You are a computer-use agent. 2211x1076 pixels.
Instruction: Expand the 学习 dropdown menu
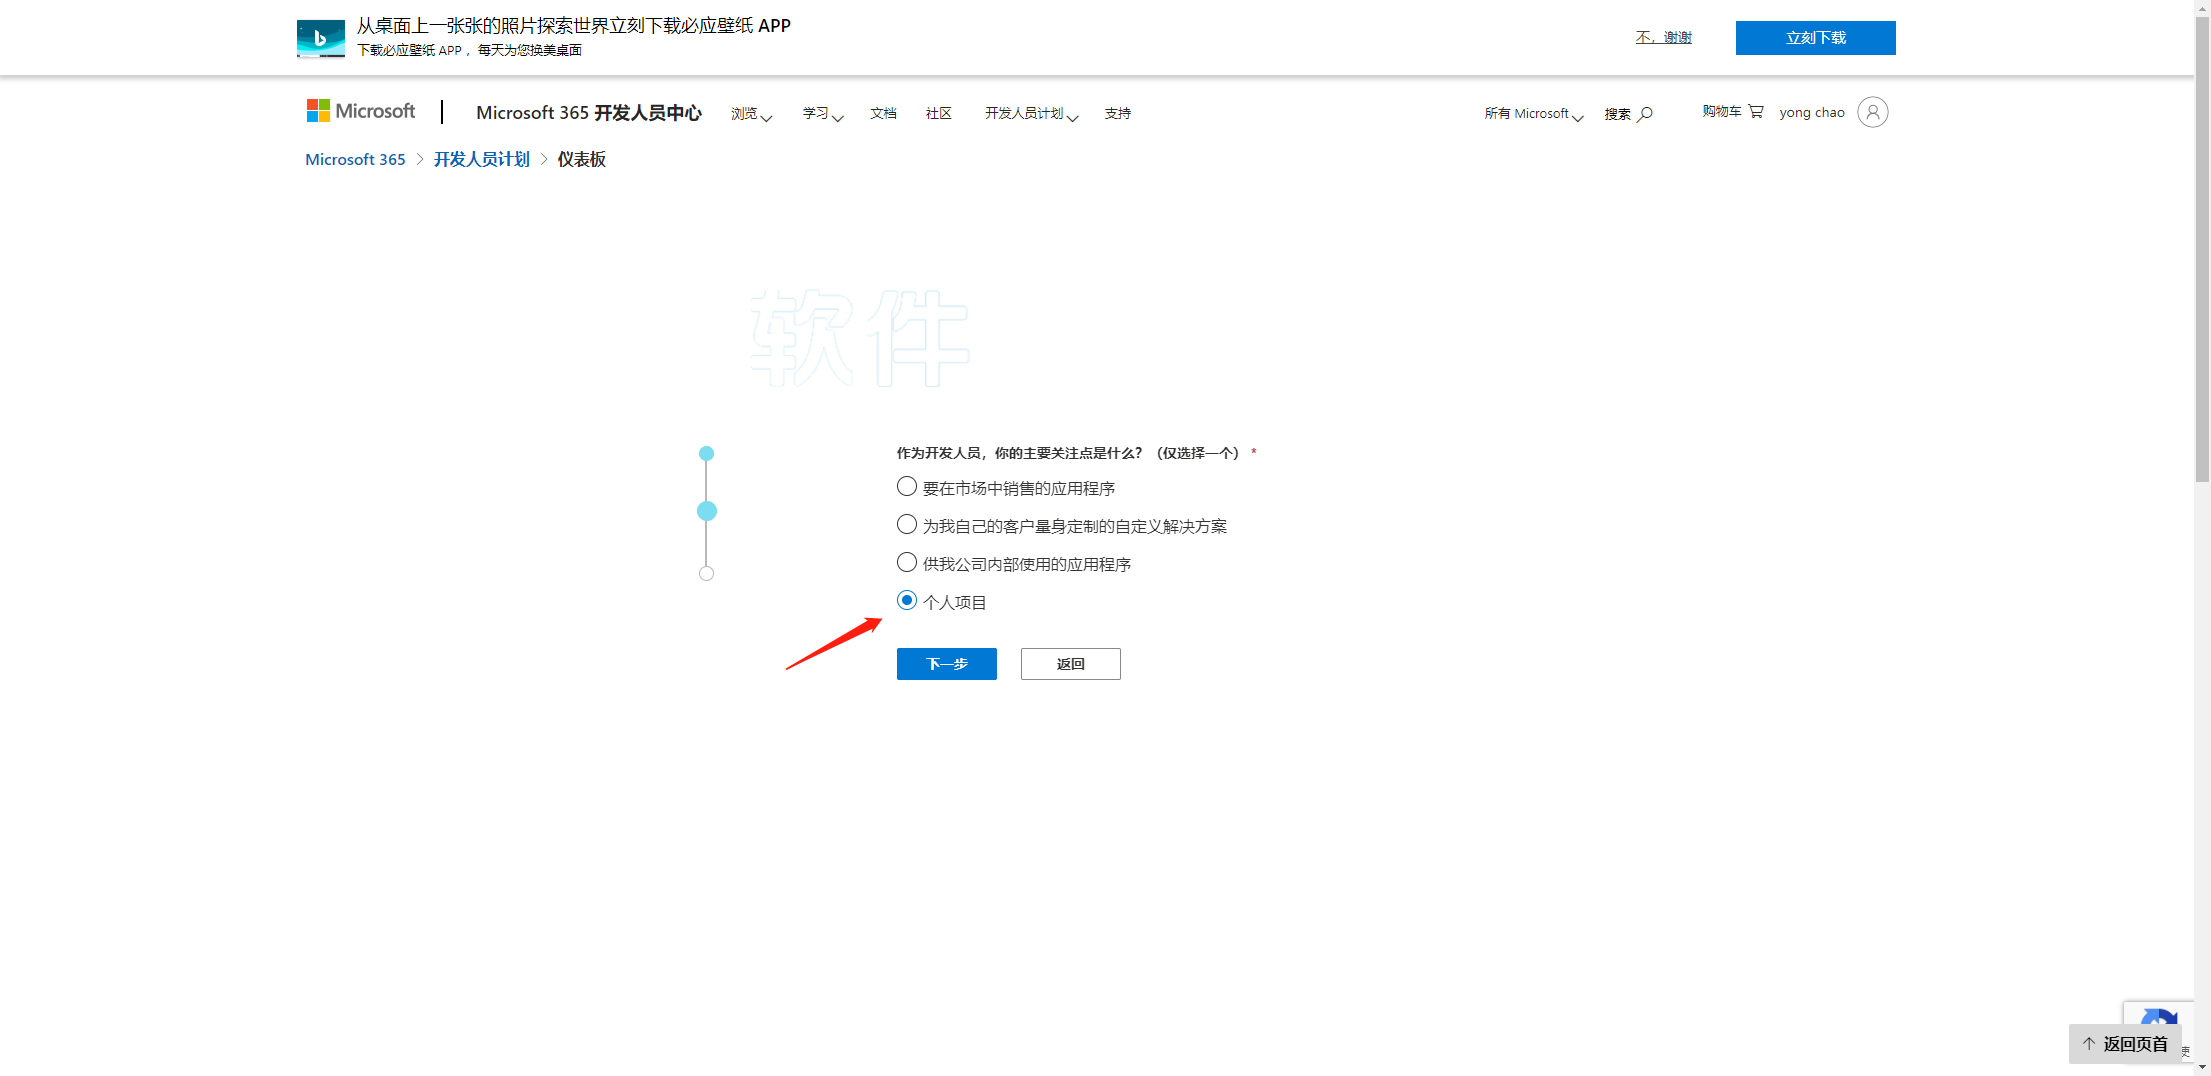[822, 114]
